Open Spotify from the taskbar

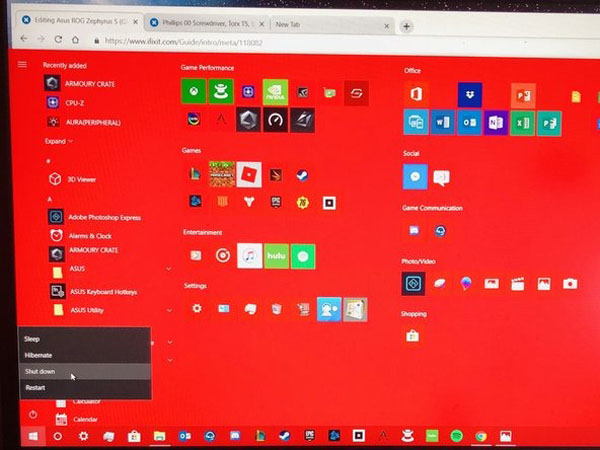click(x=457, y=435)
